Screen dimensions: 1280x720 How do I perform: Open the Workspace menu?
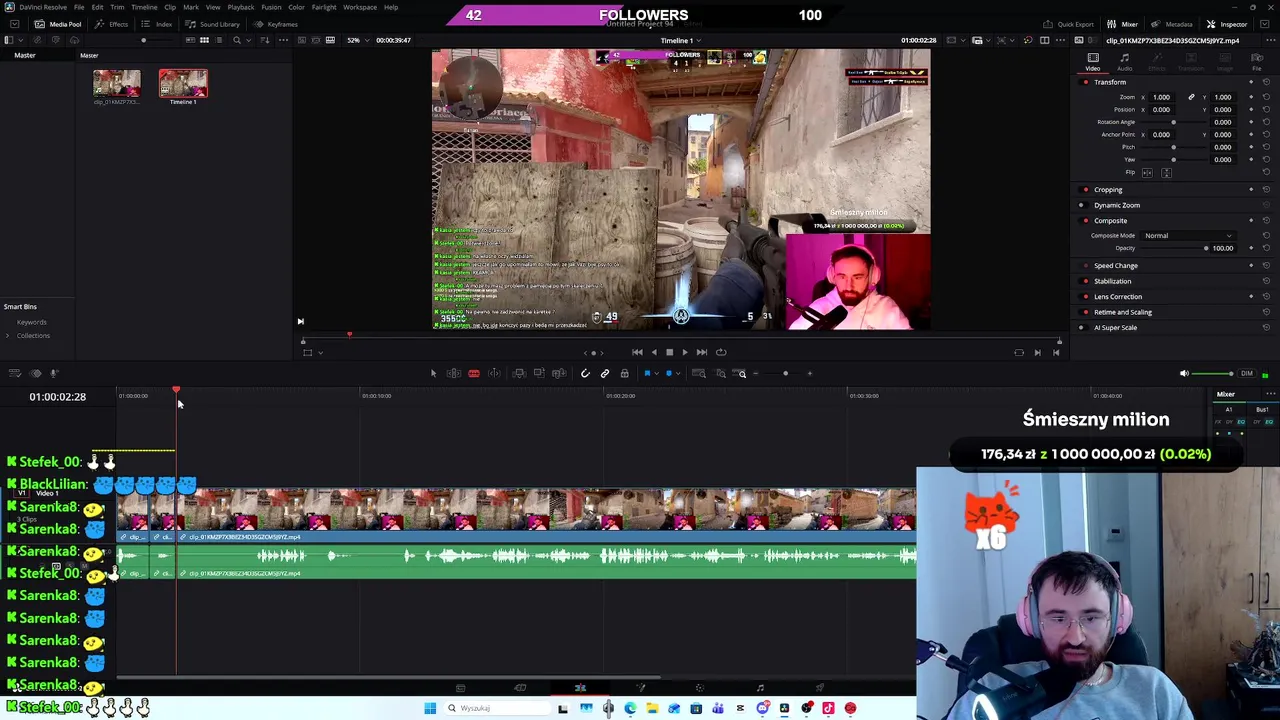click(x=360, y=7)
